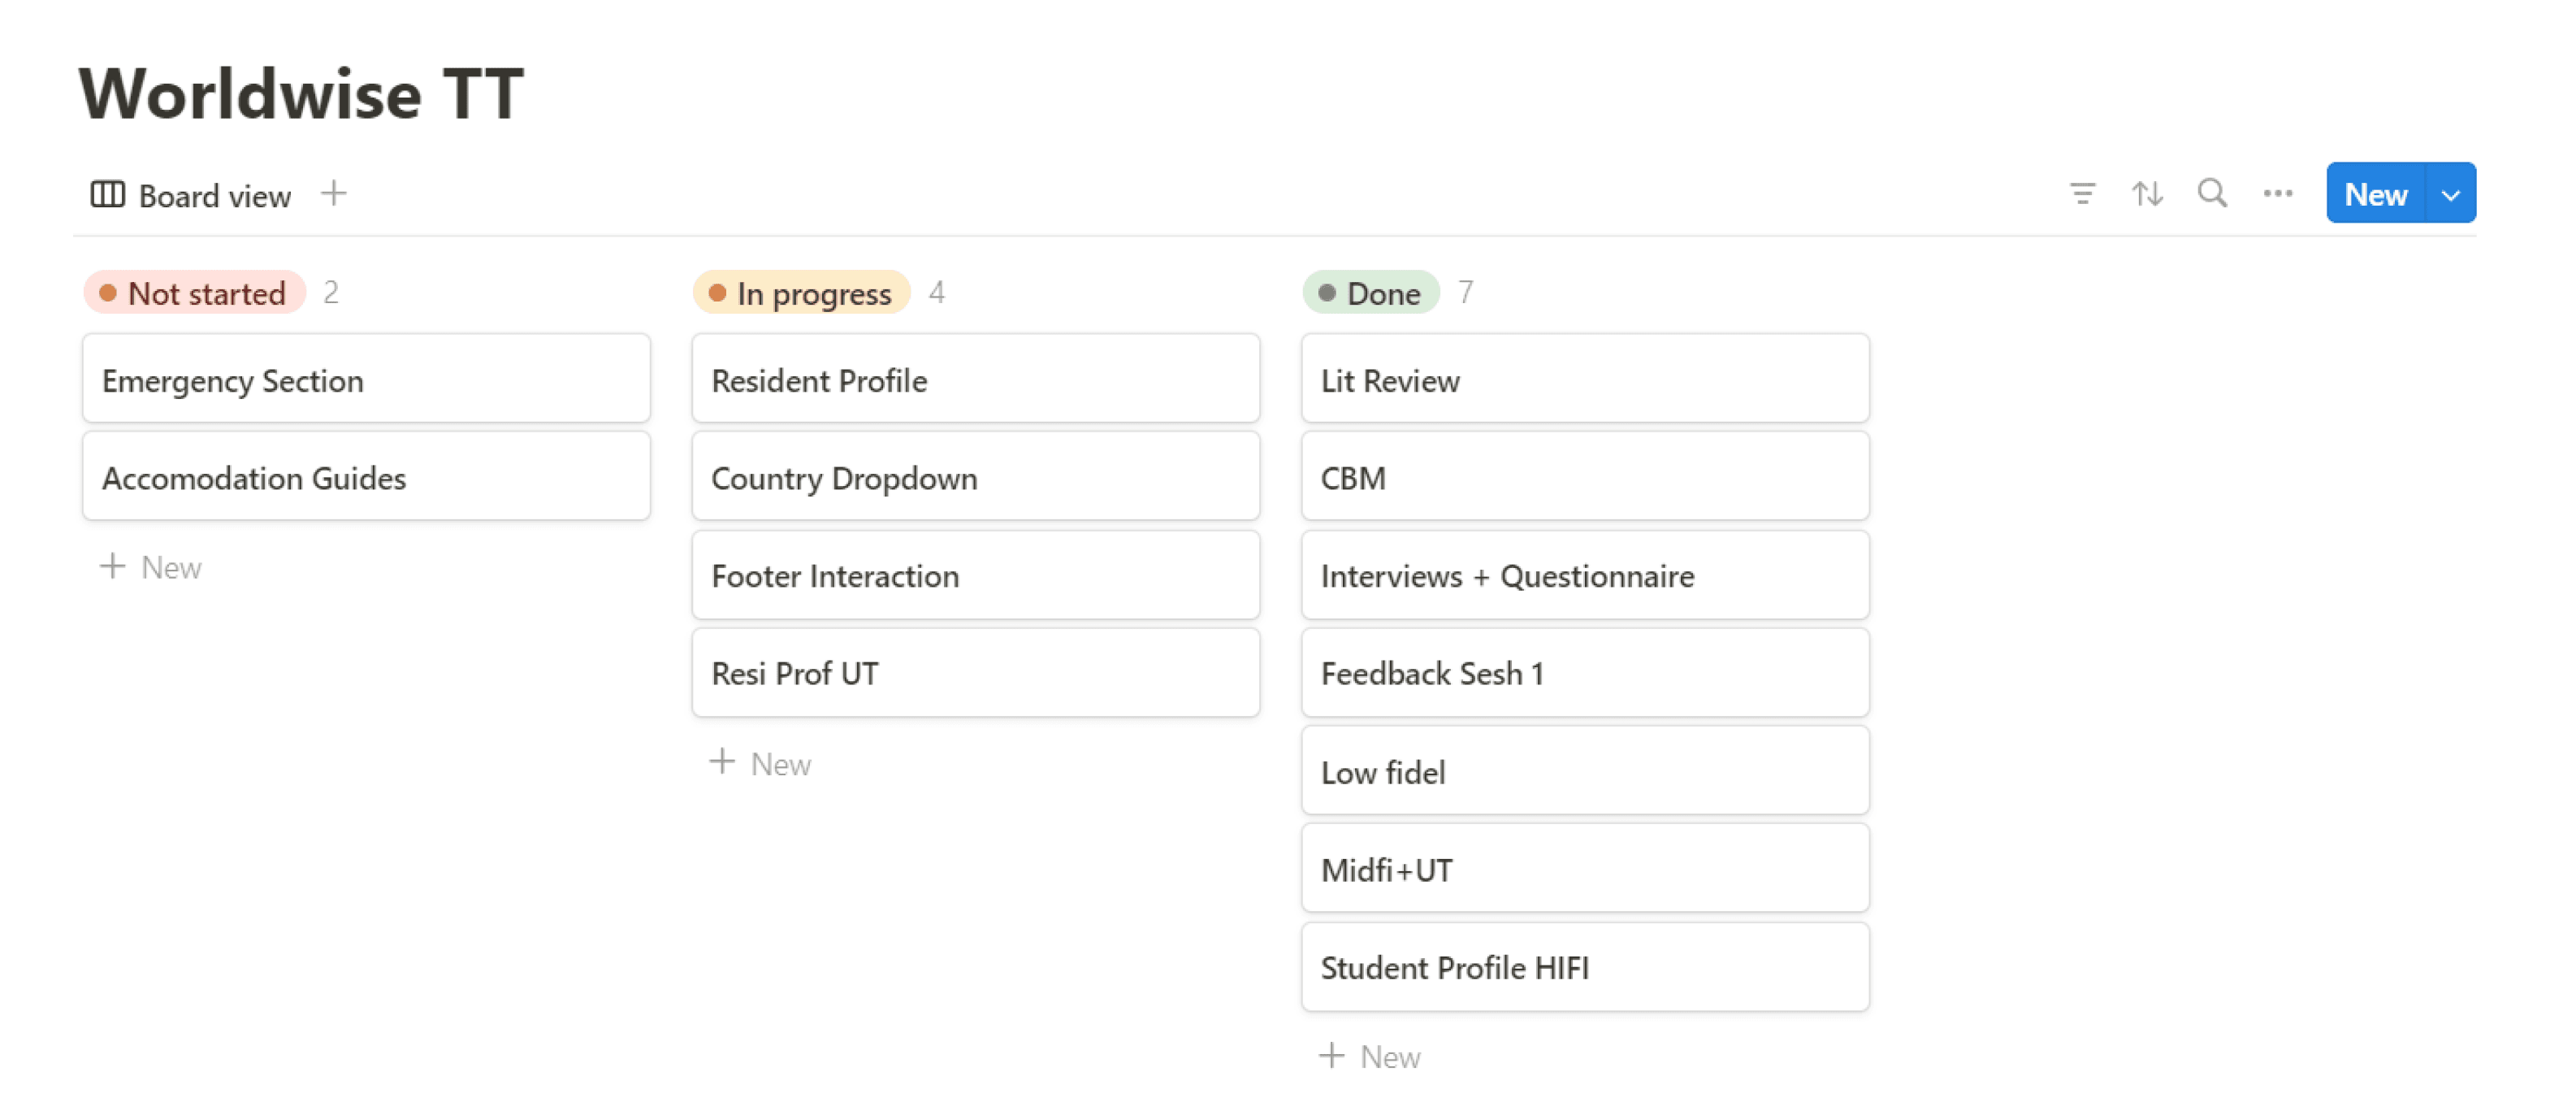Click the In progress status label

coord(801,293)
